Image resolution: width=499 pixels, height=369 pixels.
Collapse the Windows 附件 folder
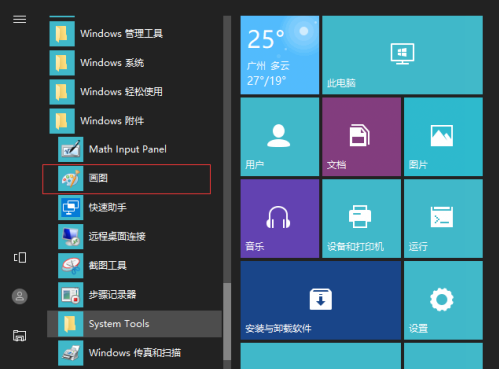(x=133, y=121)
